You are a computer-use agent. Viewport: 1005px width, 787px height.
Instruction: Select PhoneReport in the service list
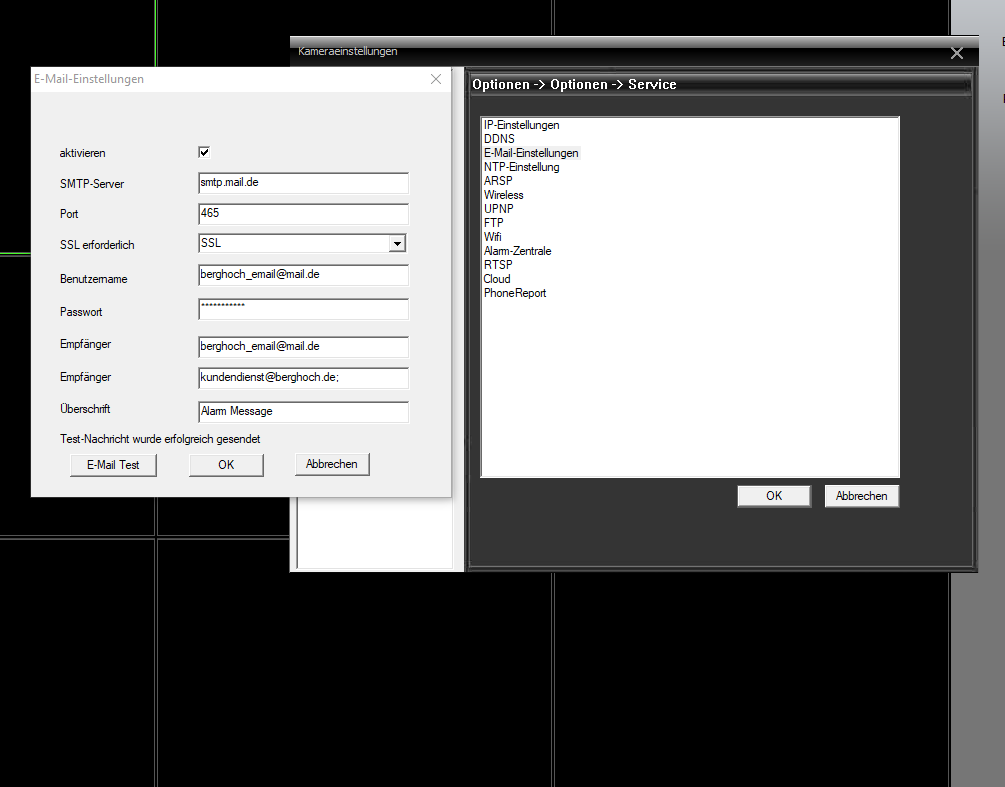pos(515,293)
